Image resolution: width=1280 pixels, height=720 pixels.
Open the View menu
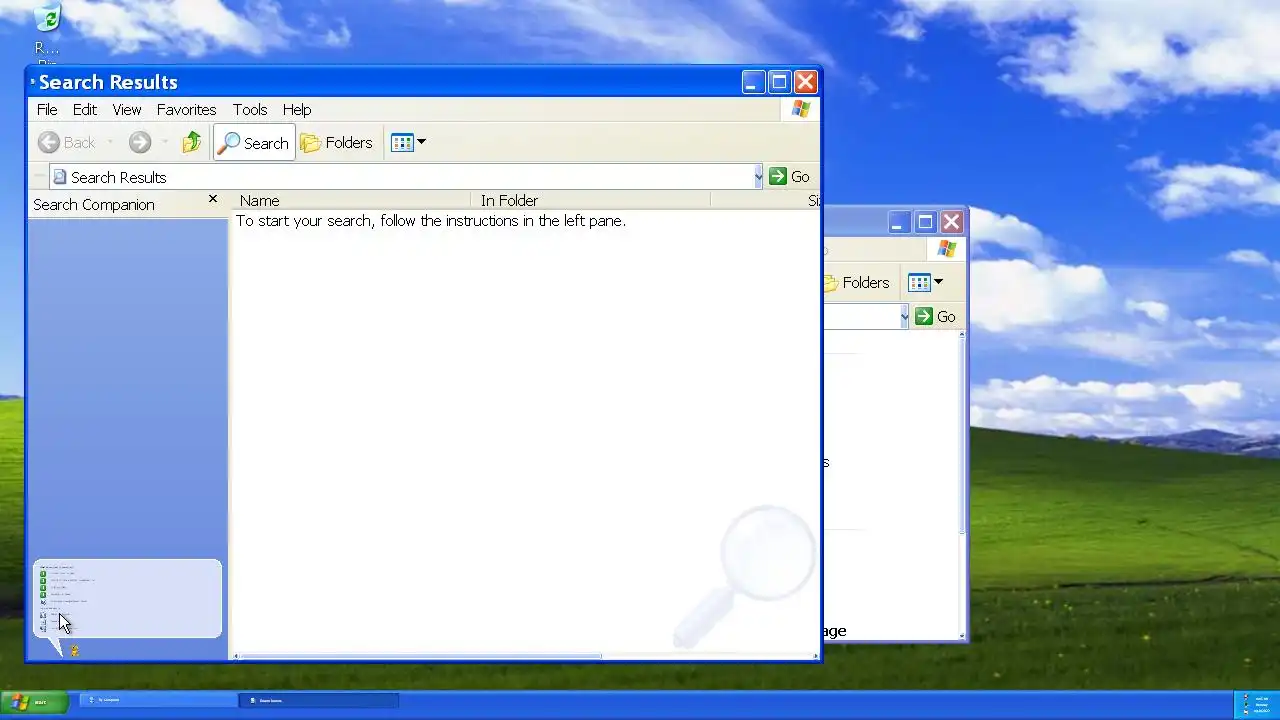(x=127, y=110)
